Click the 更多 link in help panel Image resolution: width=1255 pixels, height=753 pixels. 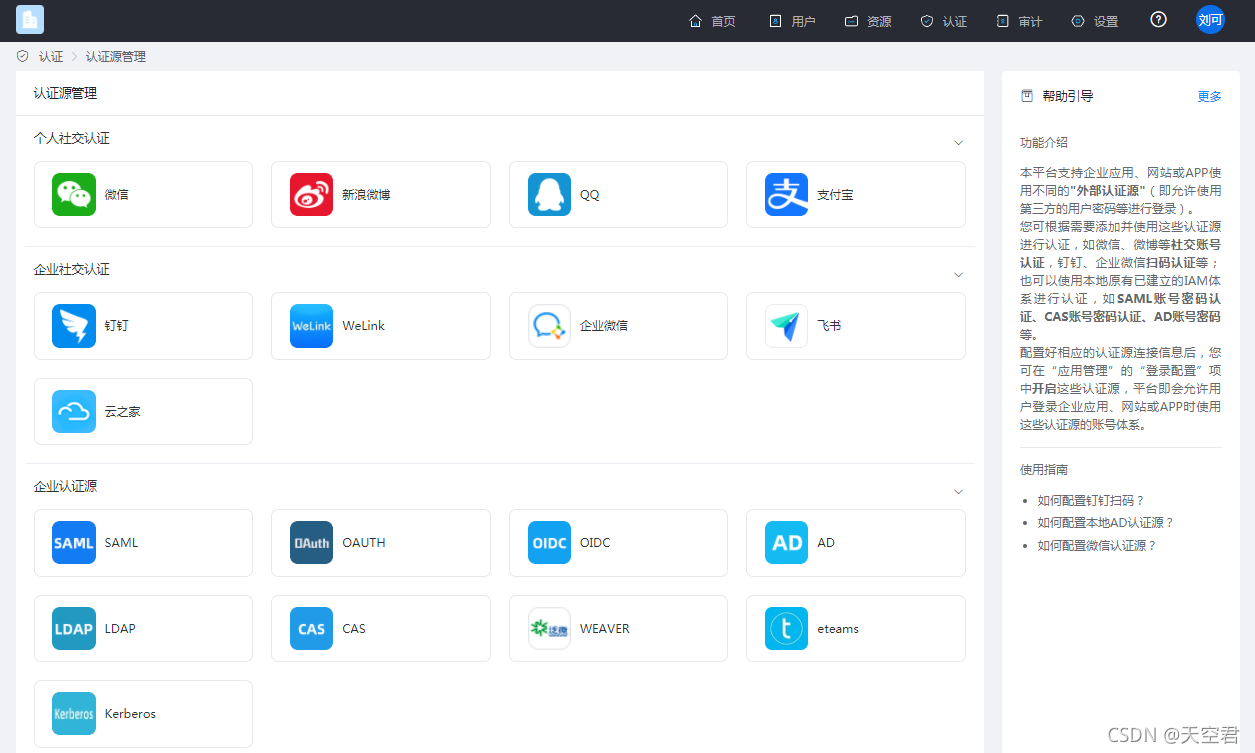click(1210, 97)
